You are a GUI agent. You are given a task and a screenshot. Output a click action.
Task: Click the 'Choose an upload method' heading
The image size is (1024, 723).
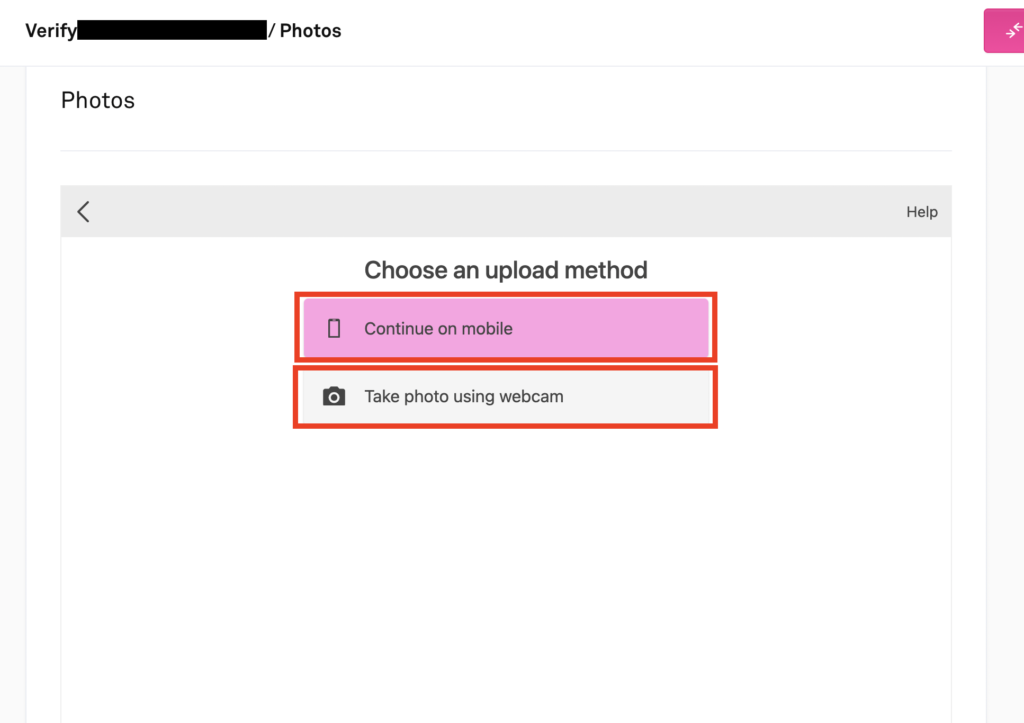(505, 270)
